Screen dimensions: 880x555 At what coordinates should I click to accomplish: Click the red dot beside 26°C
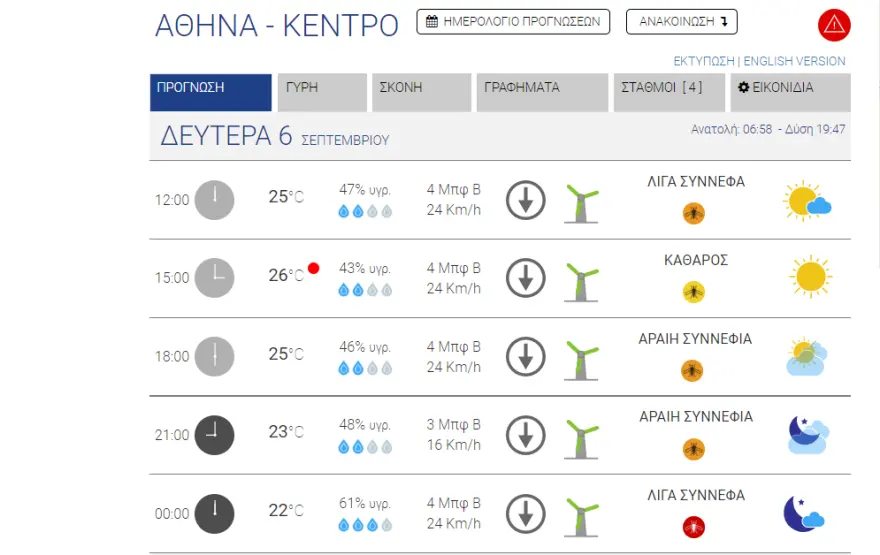pyautogui.click(x=313, y=268)
